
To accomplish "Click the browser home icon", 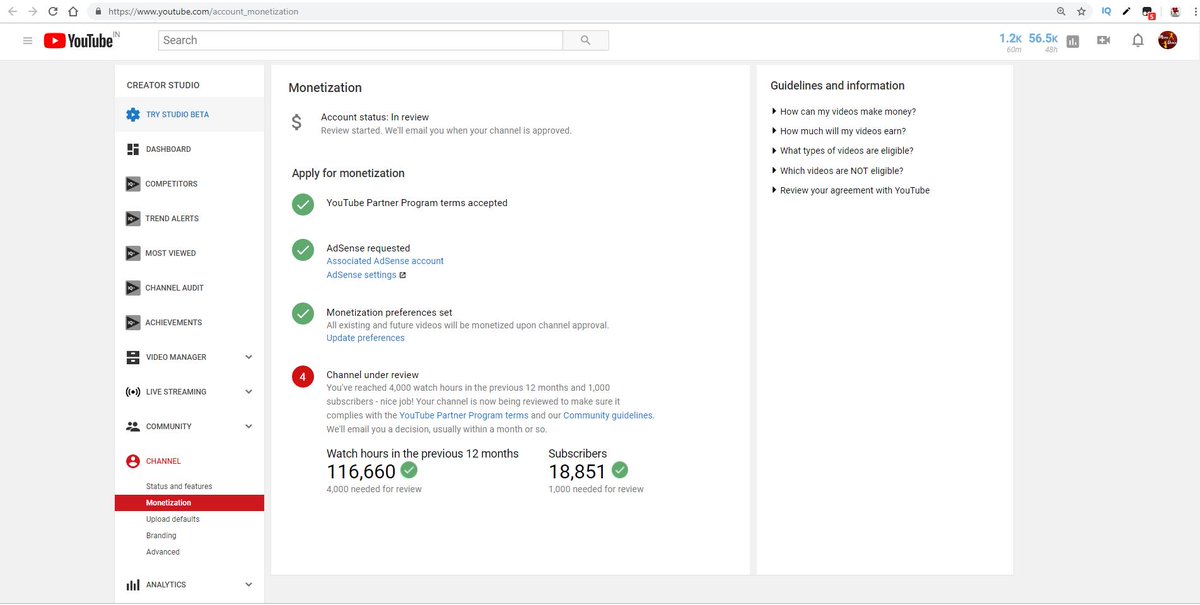I will click(73, 12).
